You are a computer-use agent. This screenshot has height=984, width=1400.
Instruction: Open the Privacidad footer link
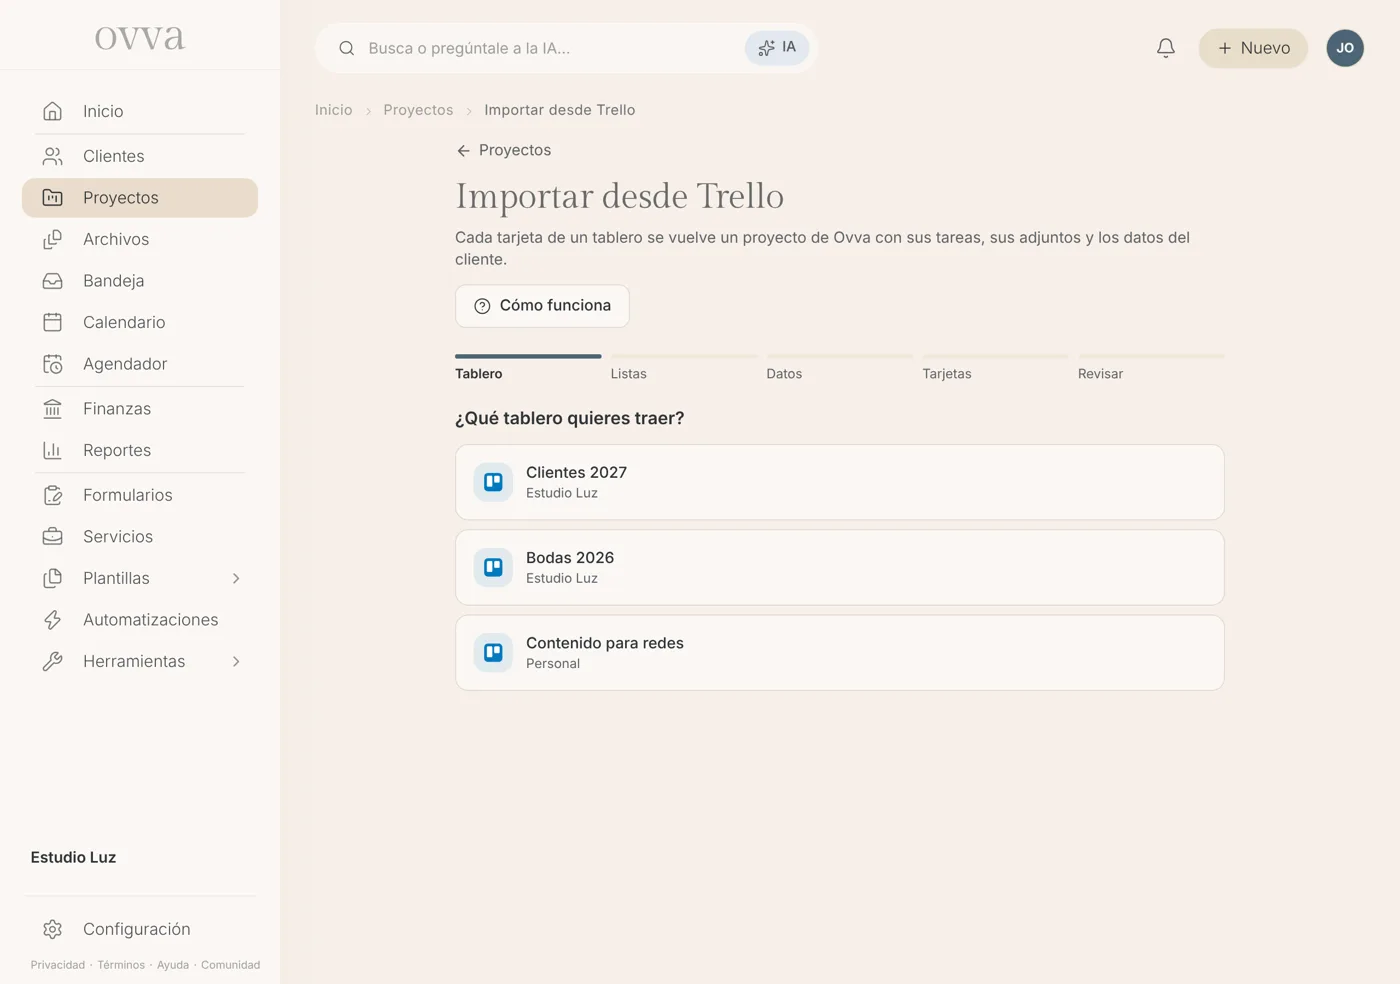pyautogui.click(x=58, y=965)
